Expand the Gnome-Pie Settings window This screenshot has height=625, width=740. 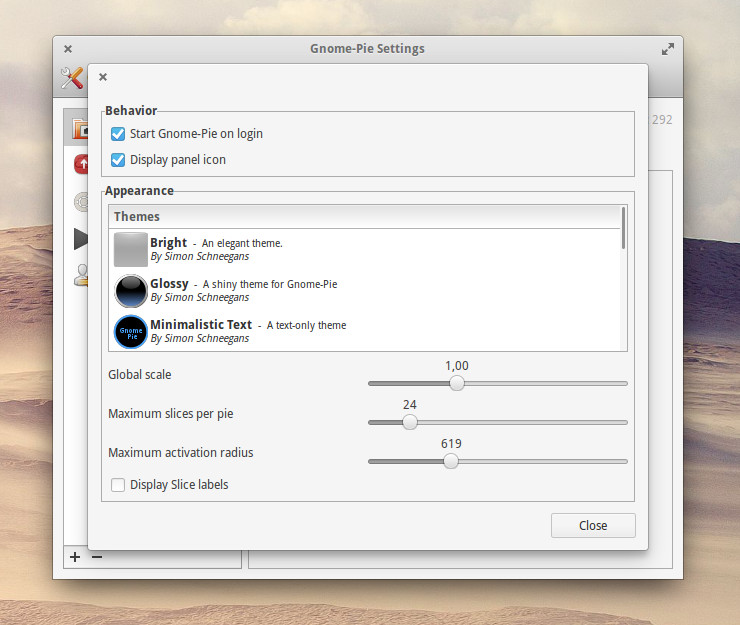(x=667, y=49)
